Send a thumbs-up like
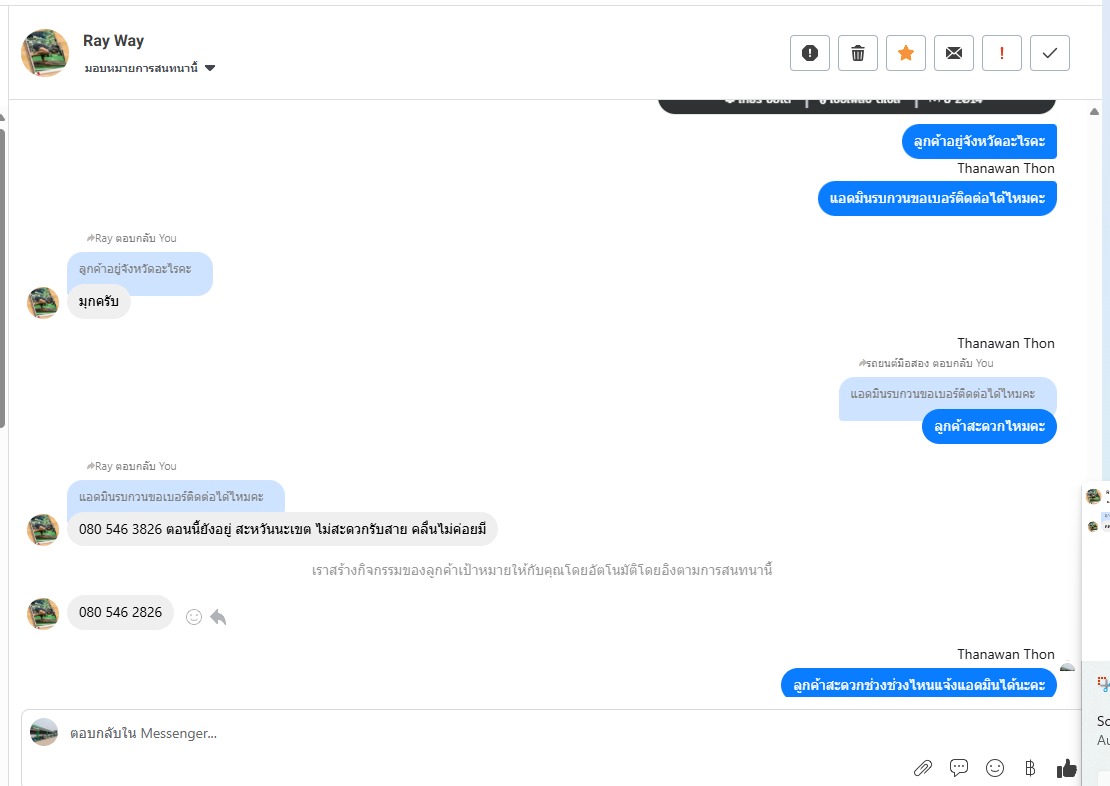Viewport: 1110px width, 786px height. pyautogui.click(x=1066, y=768)
